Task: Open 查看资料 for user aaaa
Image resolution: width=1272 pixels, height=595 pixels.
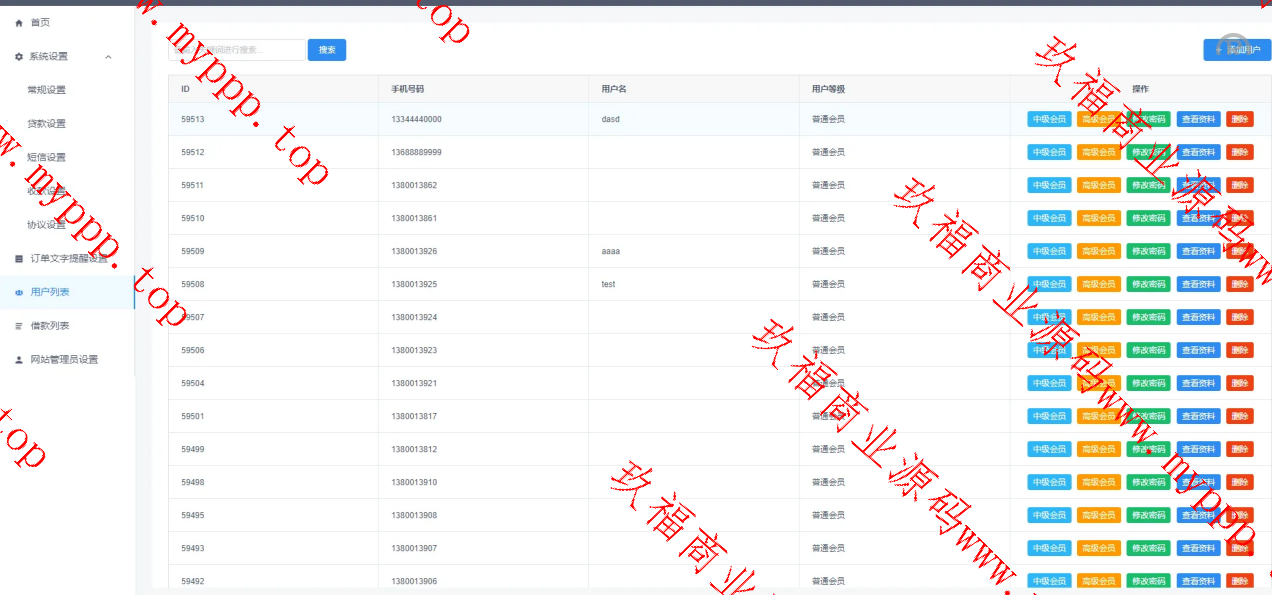Action: click(1199, 251)
